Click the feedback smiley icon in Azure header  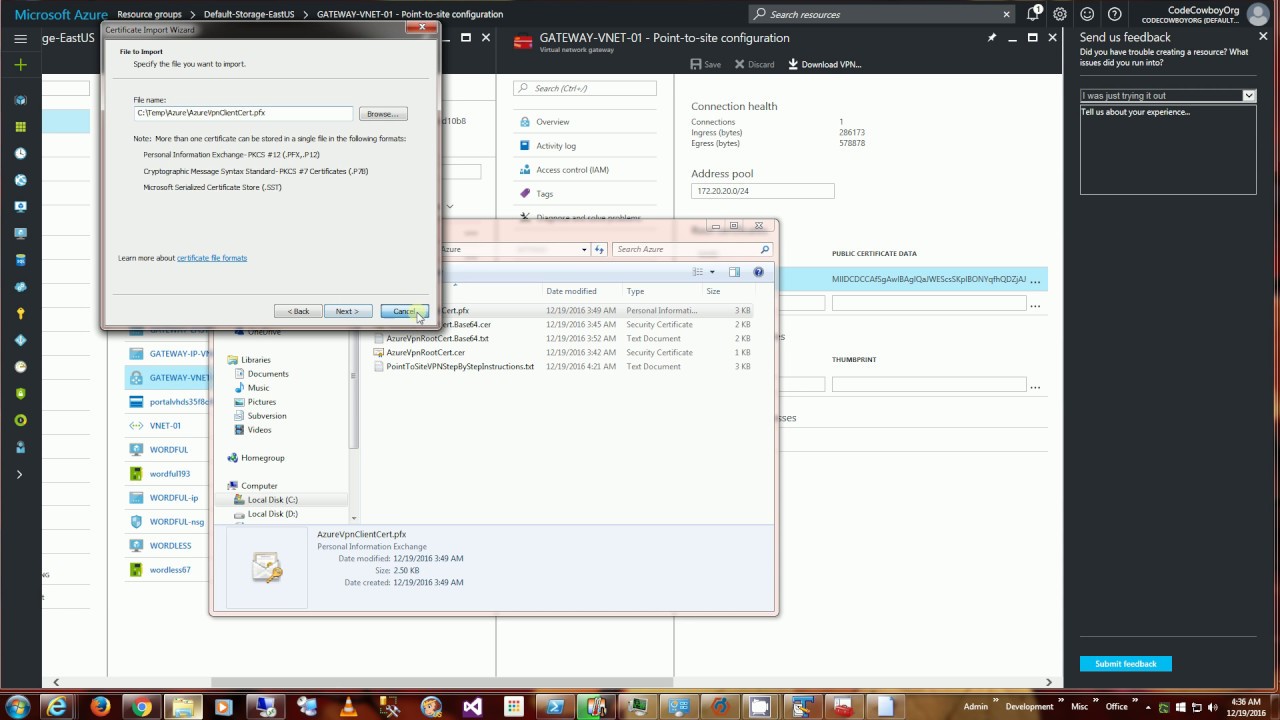1087,14
